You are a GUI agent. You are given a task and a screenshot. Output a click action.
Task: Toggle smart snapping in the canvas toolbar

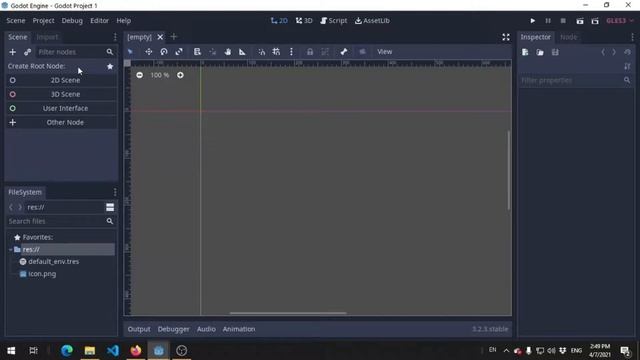[x=262, y=52]
